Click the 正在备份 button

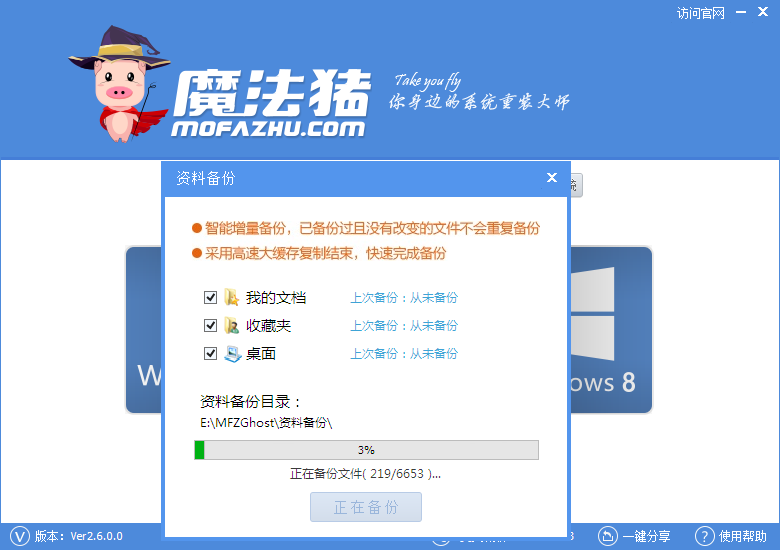pyautogui.click(x=366, y=507)
